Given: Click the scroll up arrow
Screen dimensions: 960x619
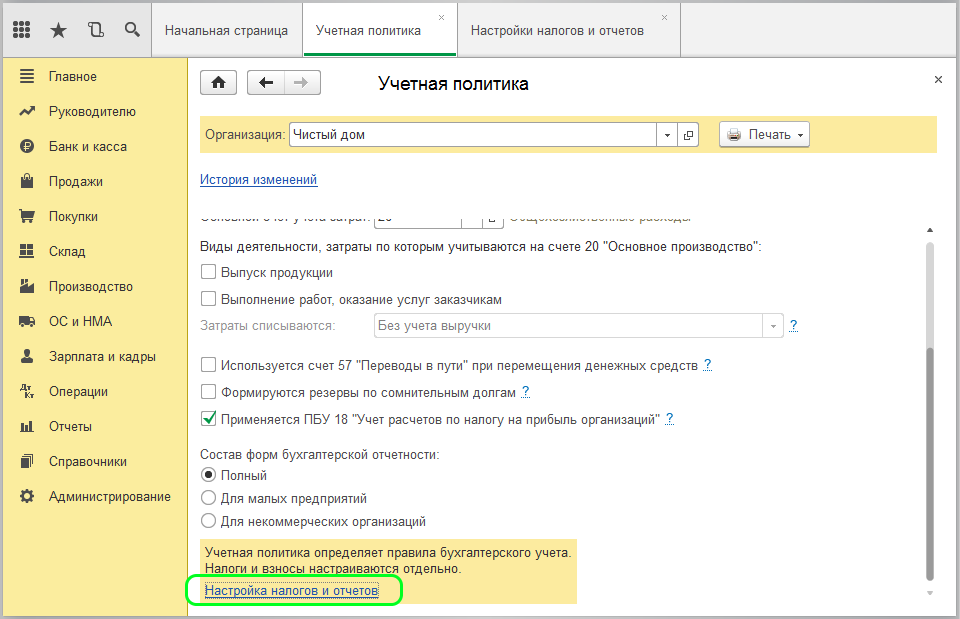Looking at the screenshot, I should click(x=930, y=230).
